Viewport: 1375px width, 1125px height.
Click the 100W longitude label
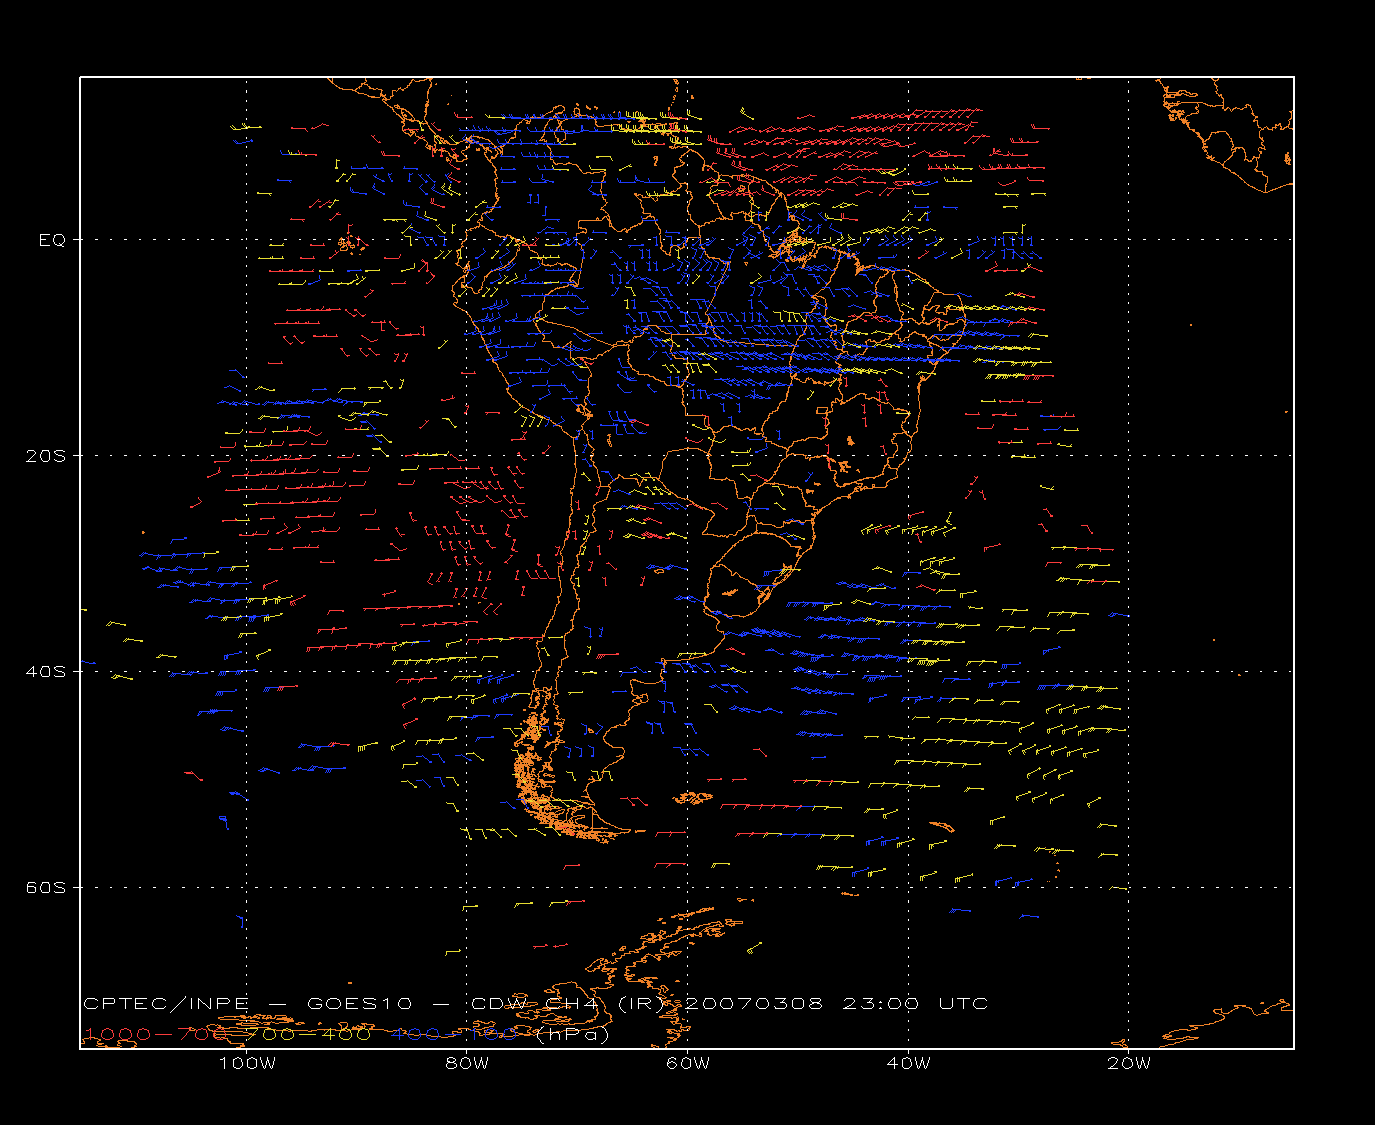[247, 1063]
